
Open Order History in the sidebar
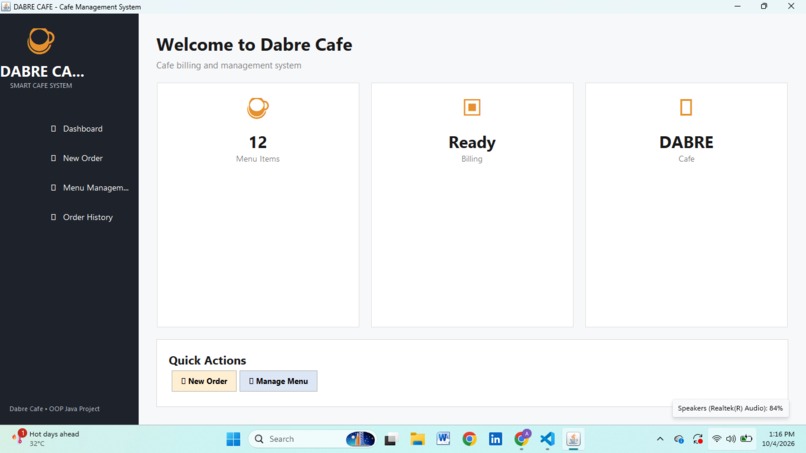[x=81, y=217]
